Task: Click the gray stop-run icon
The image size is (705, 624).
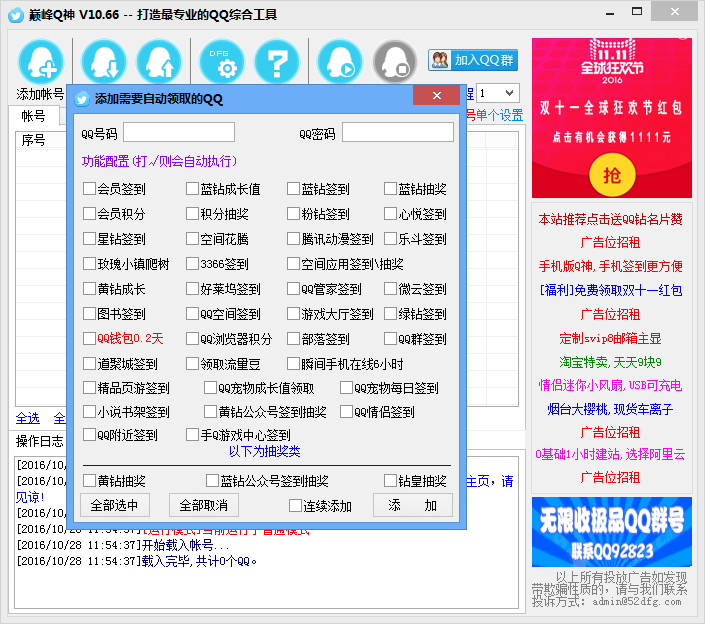Action: click(395, 62)
